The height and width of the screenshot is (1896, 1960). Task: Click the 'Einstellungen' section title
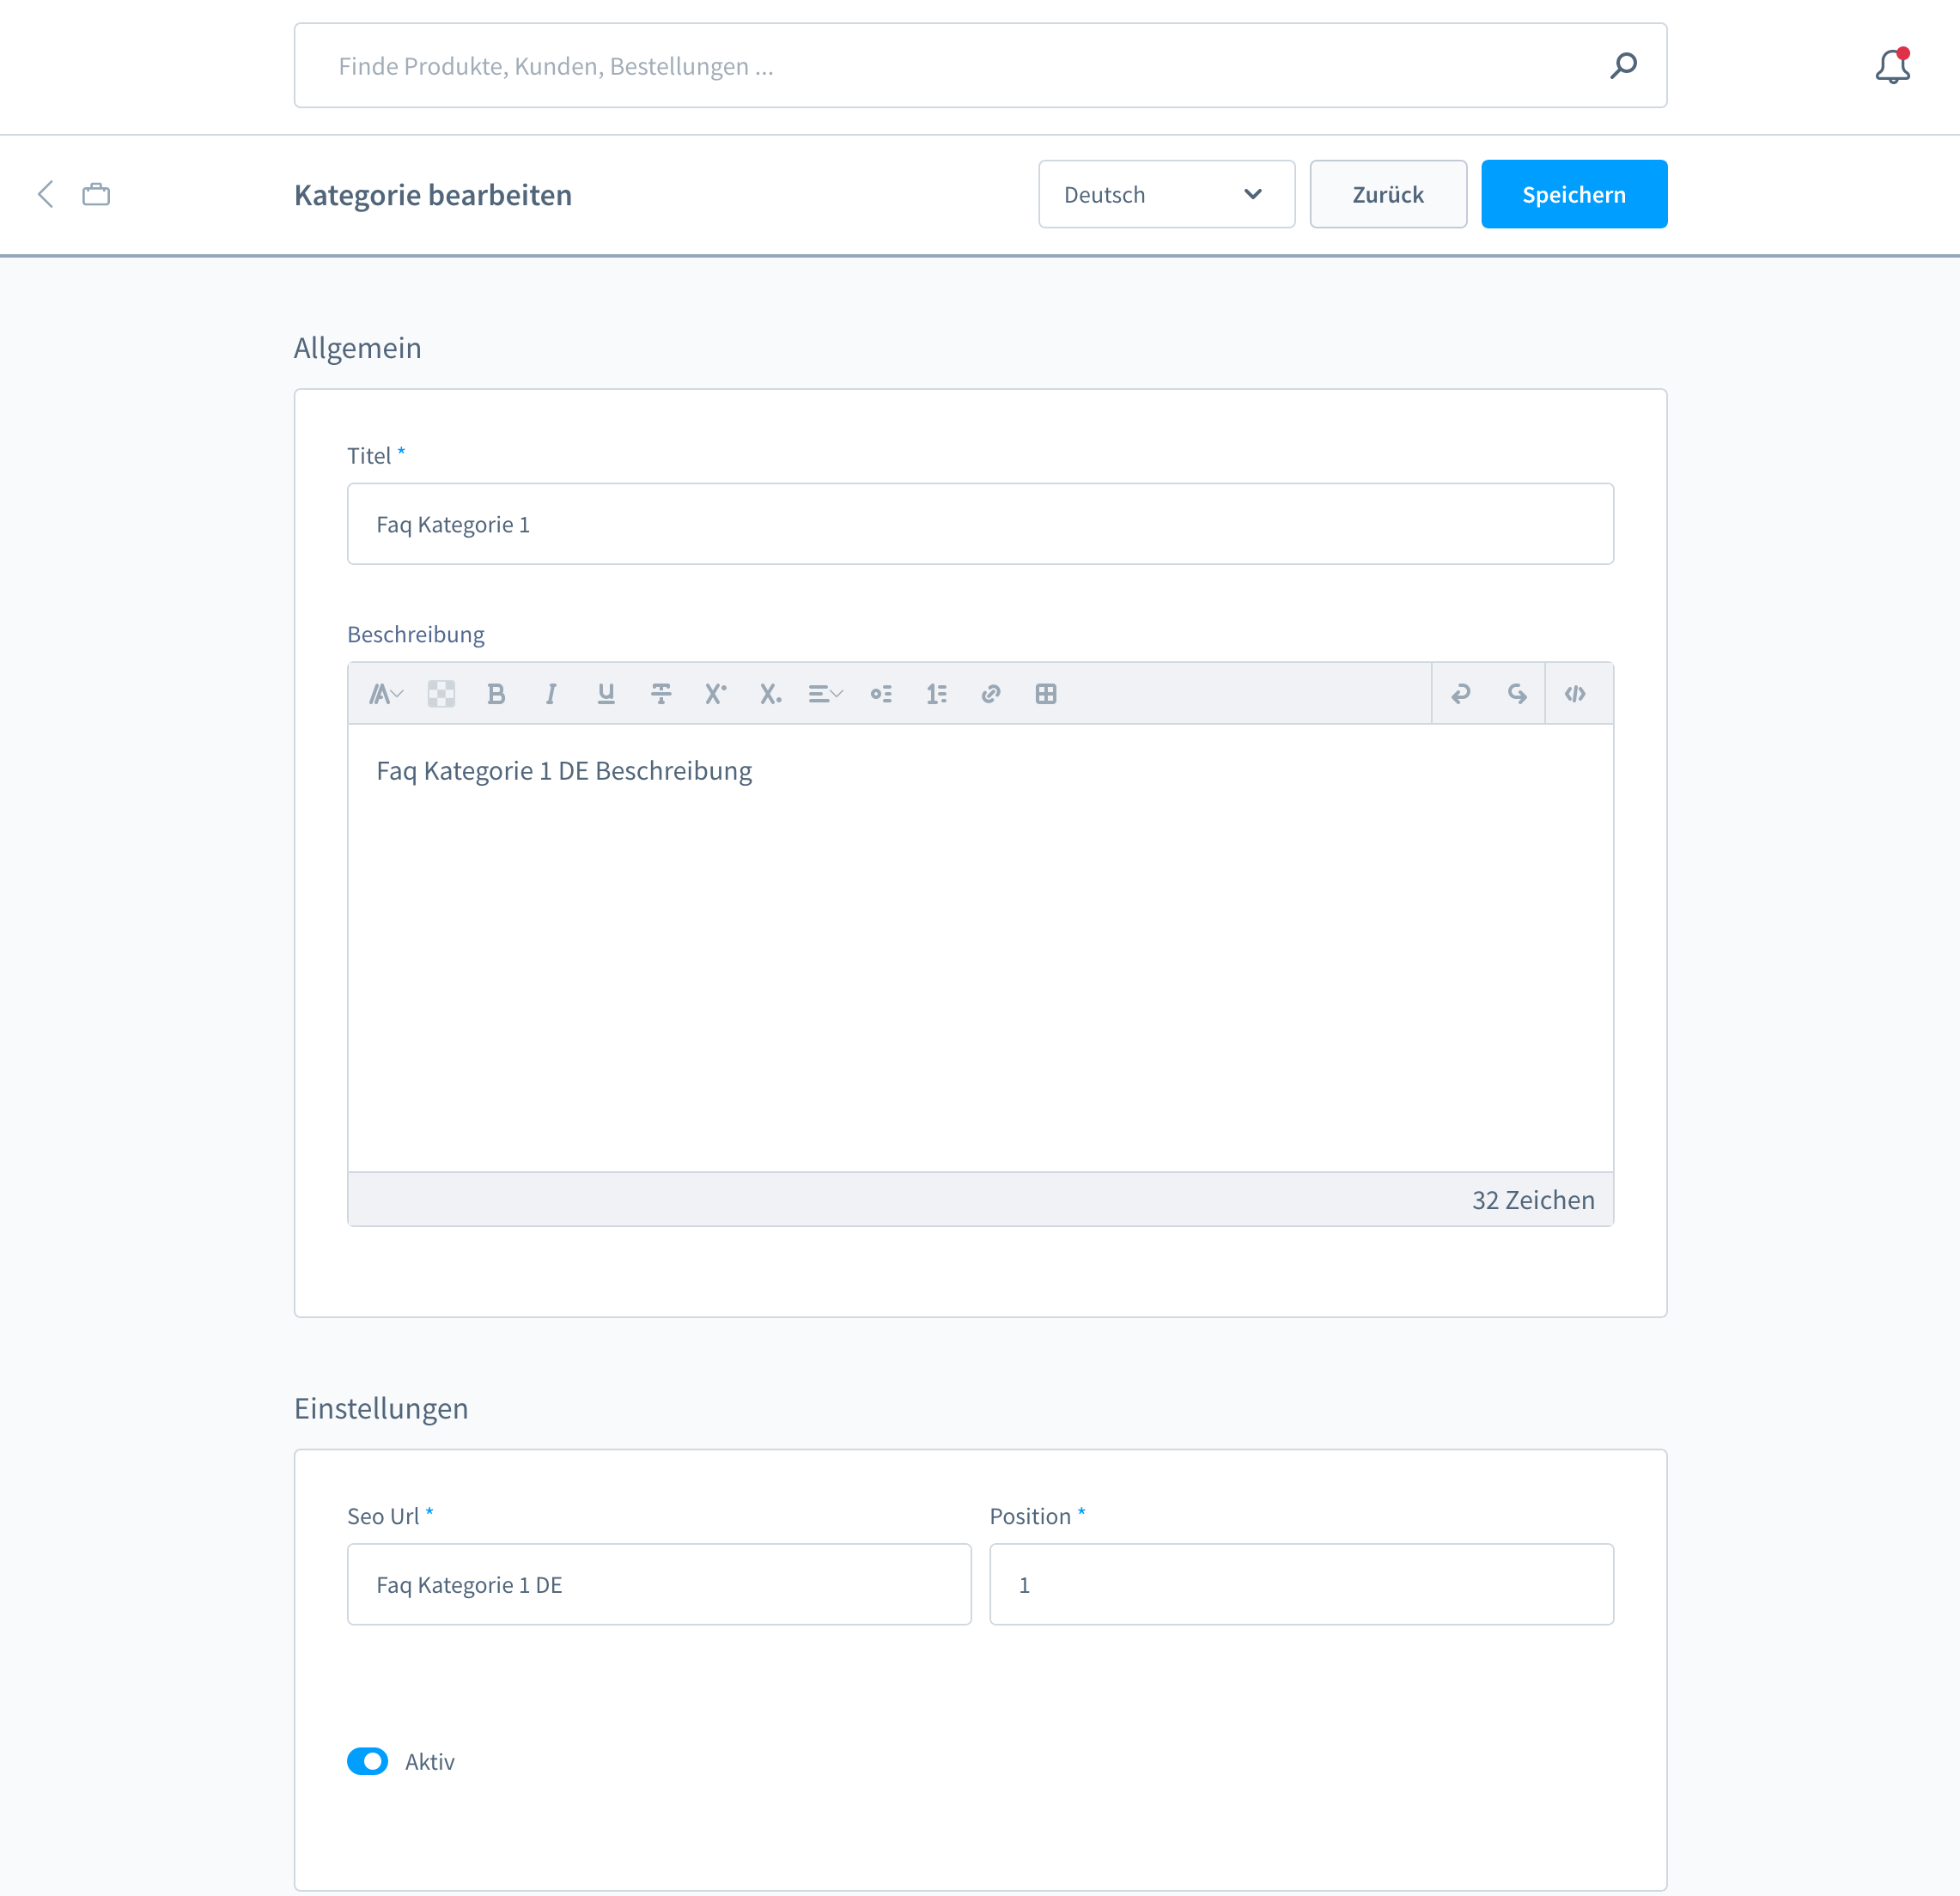pyautogui.click(x=381, y=1408)
